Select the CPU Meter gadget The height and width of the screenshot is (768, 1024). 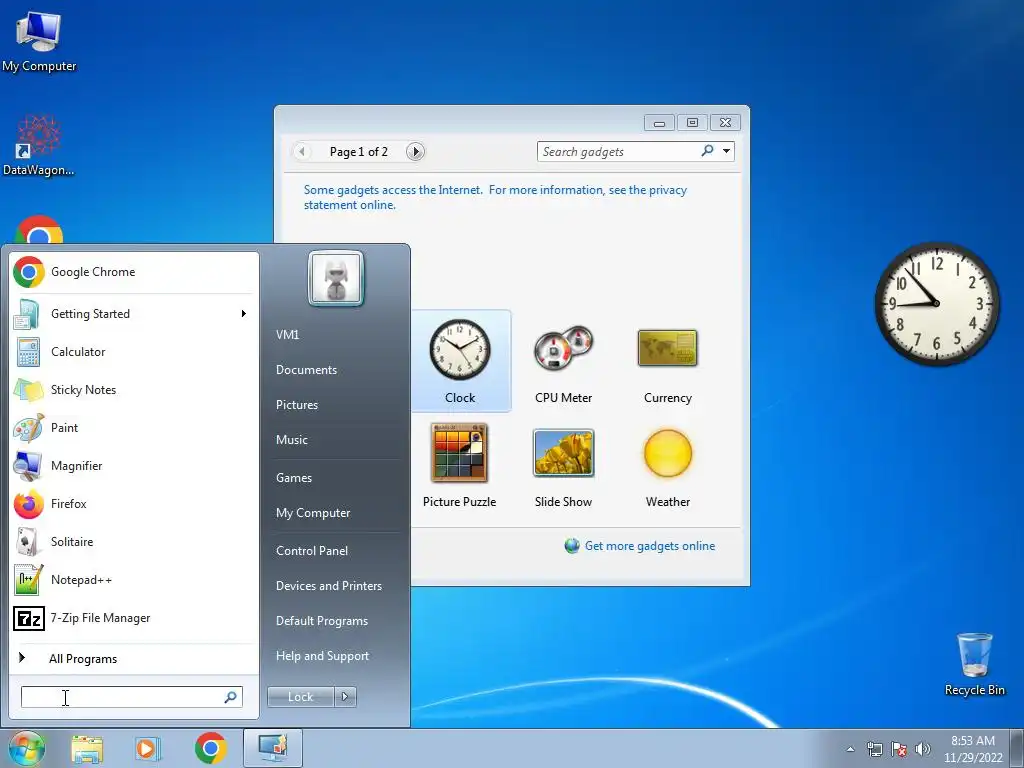click(x=563, y=364)
